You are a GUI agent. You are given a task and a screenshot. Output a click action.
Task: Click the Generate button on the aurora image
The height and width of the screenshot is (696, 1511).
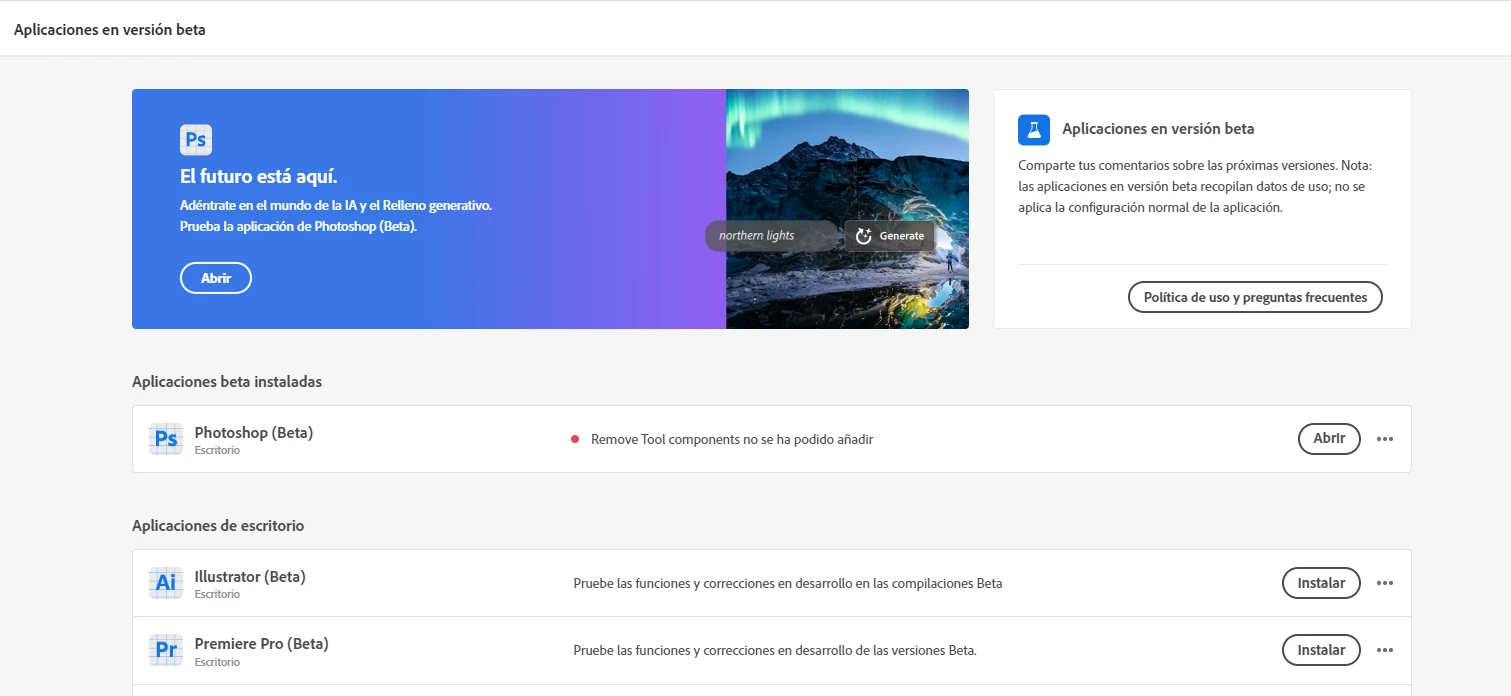click(889, 236)
